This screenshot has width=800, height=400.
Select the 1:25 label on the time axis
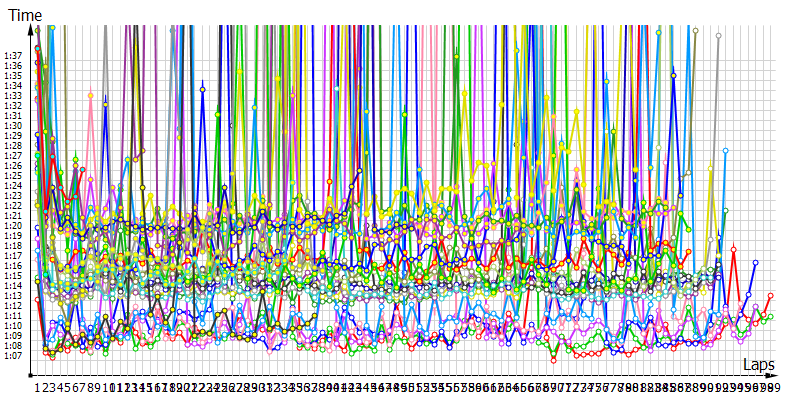(x=13, y=176)
